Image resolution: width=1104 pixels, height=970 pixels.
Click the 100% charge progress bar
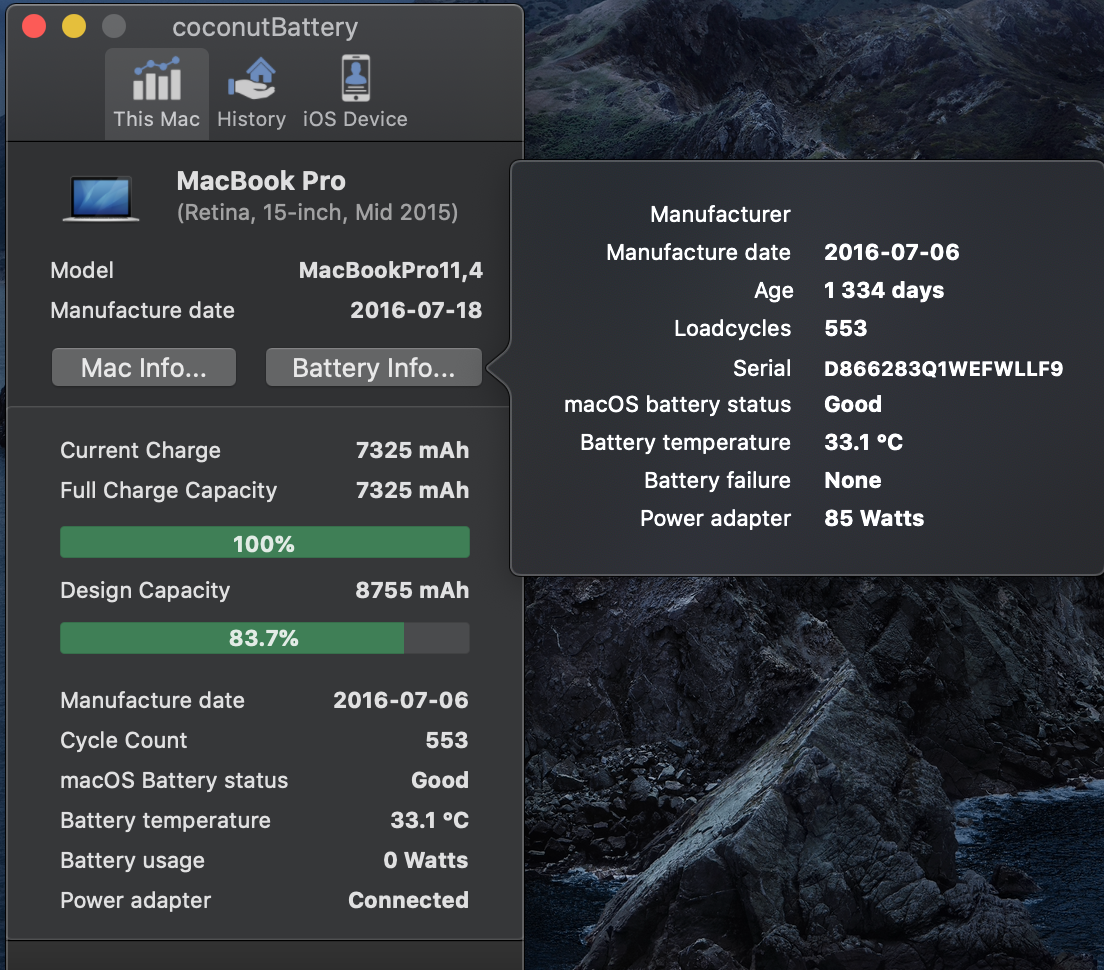(x=265, y=542)
